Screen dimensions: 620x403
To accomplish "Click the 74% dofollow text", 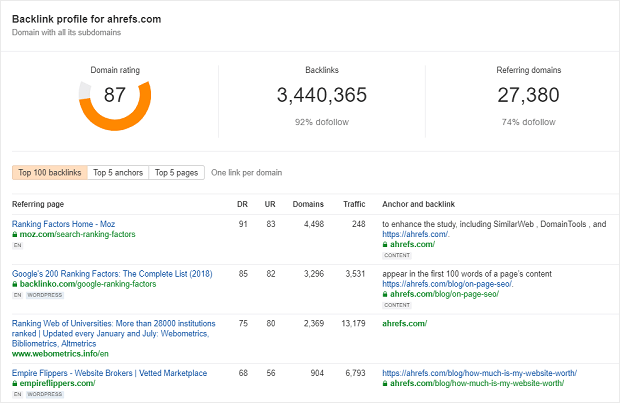I will pyautogui.click(x=529, y=122).
